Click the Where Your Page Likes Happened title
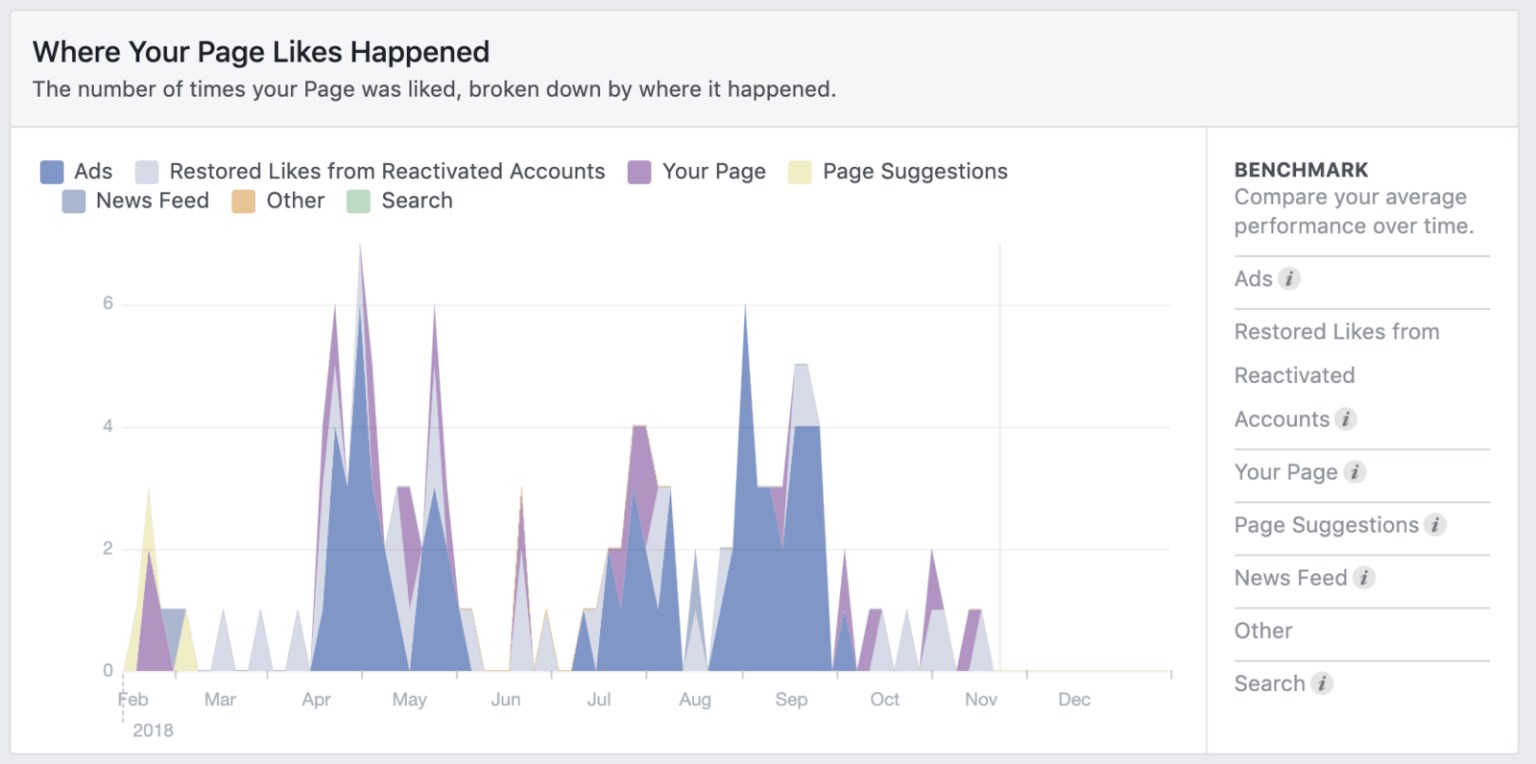Viewport: 1536px width, 764px height. coord(260,52)
